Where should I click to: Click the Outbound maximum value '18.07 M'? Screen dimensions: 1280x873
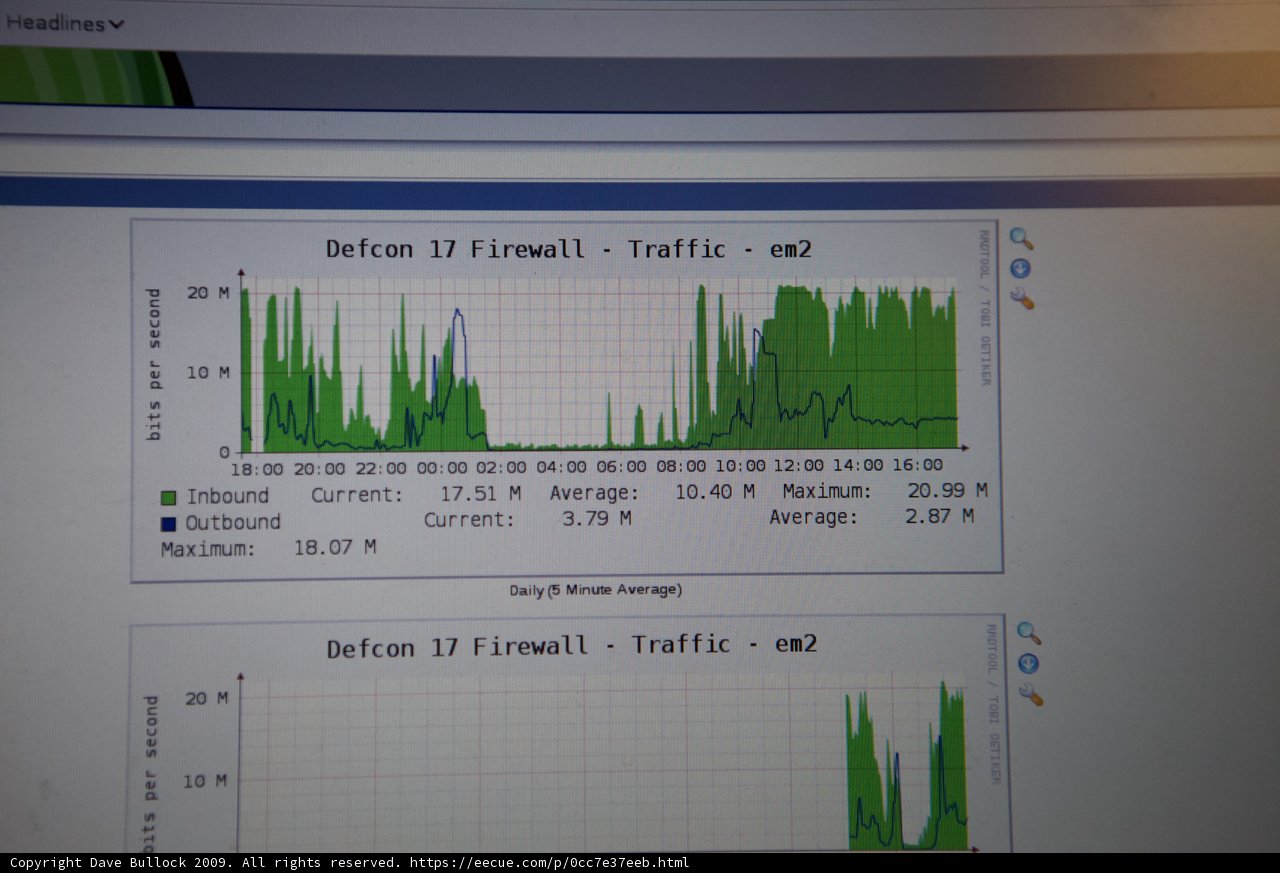(334, 547)
